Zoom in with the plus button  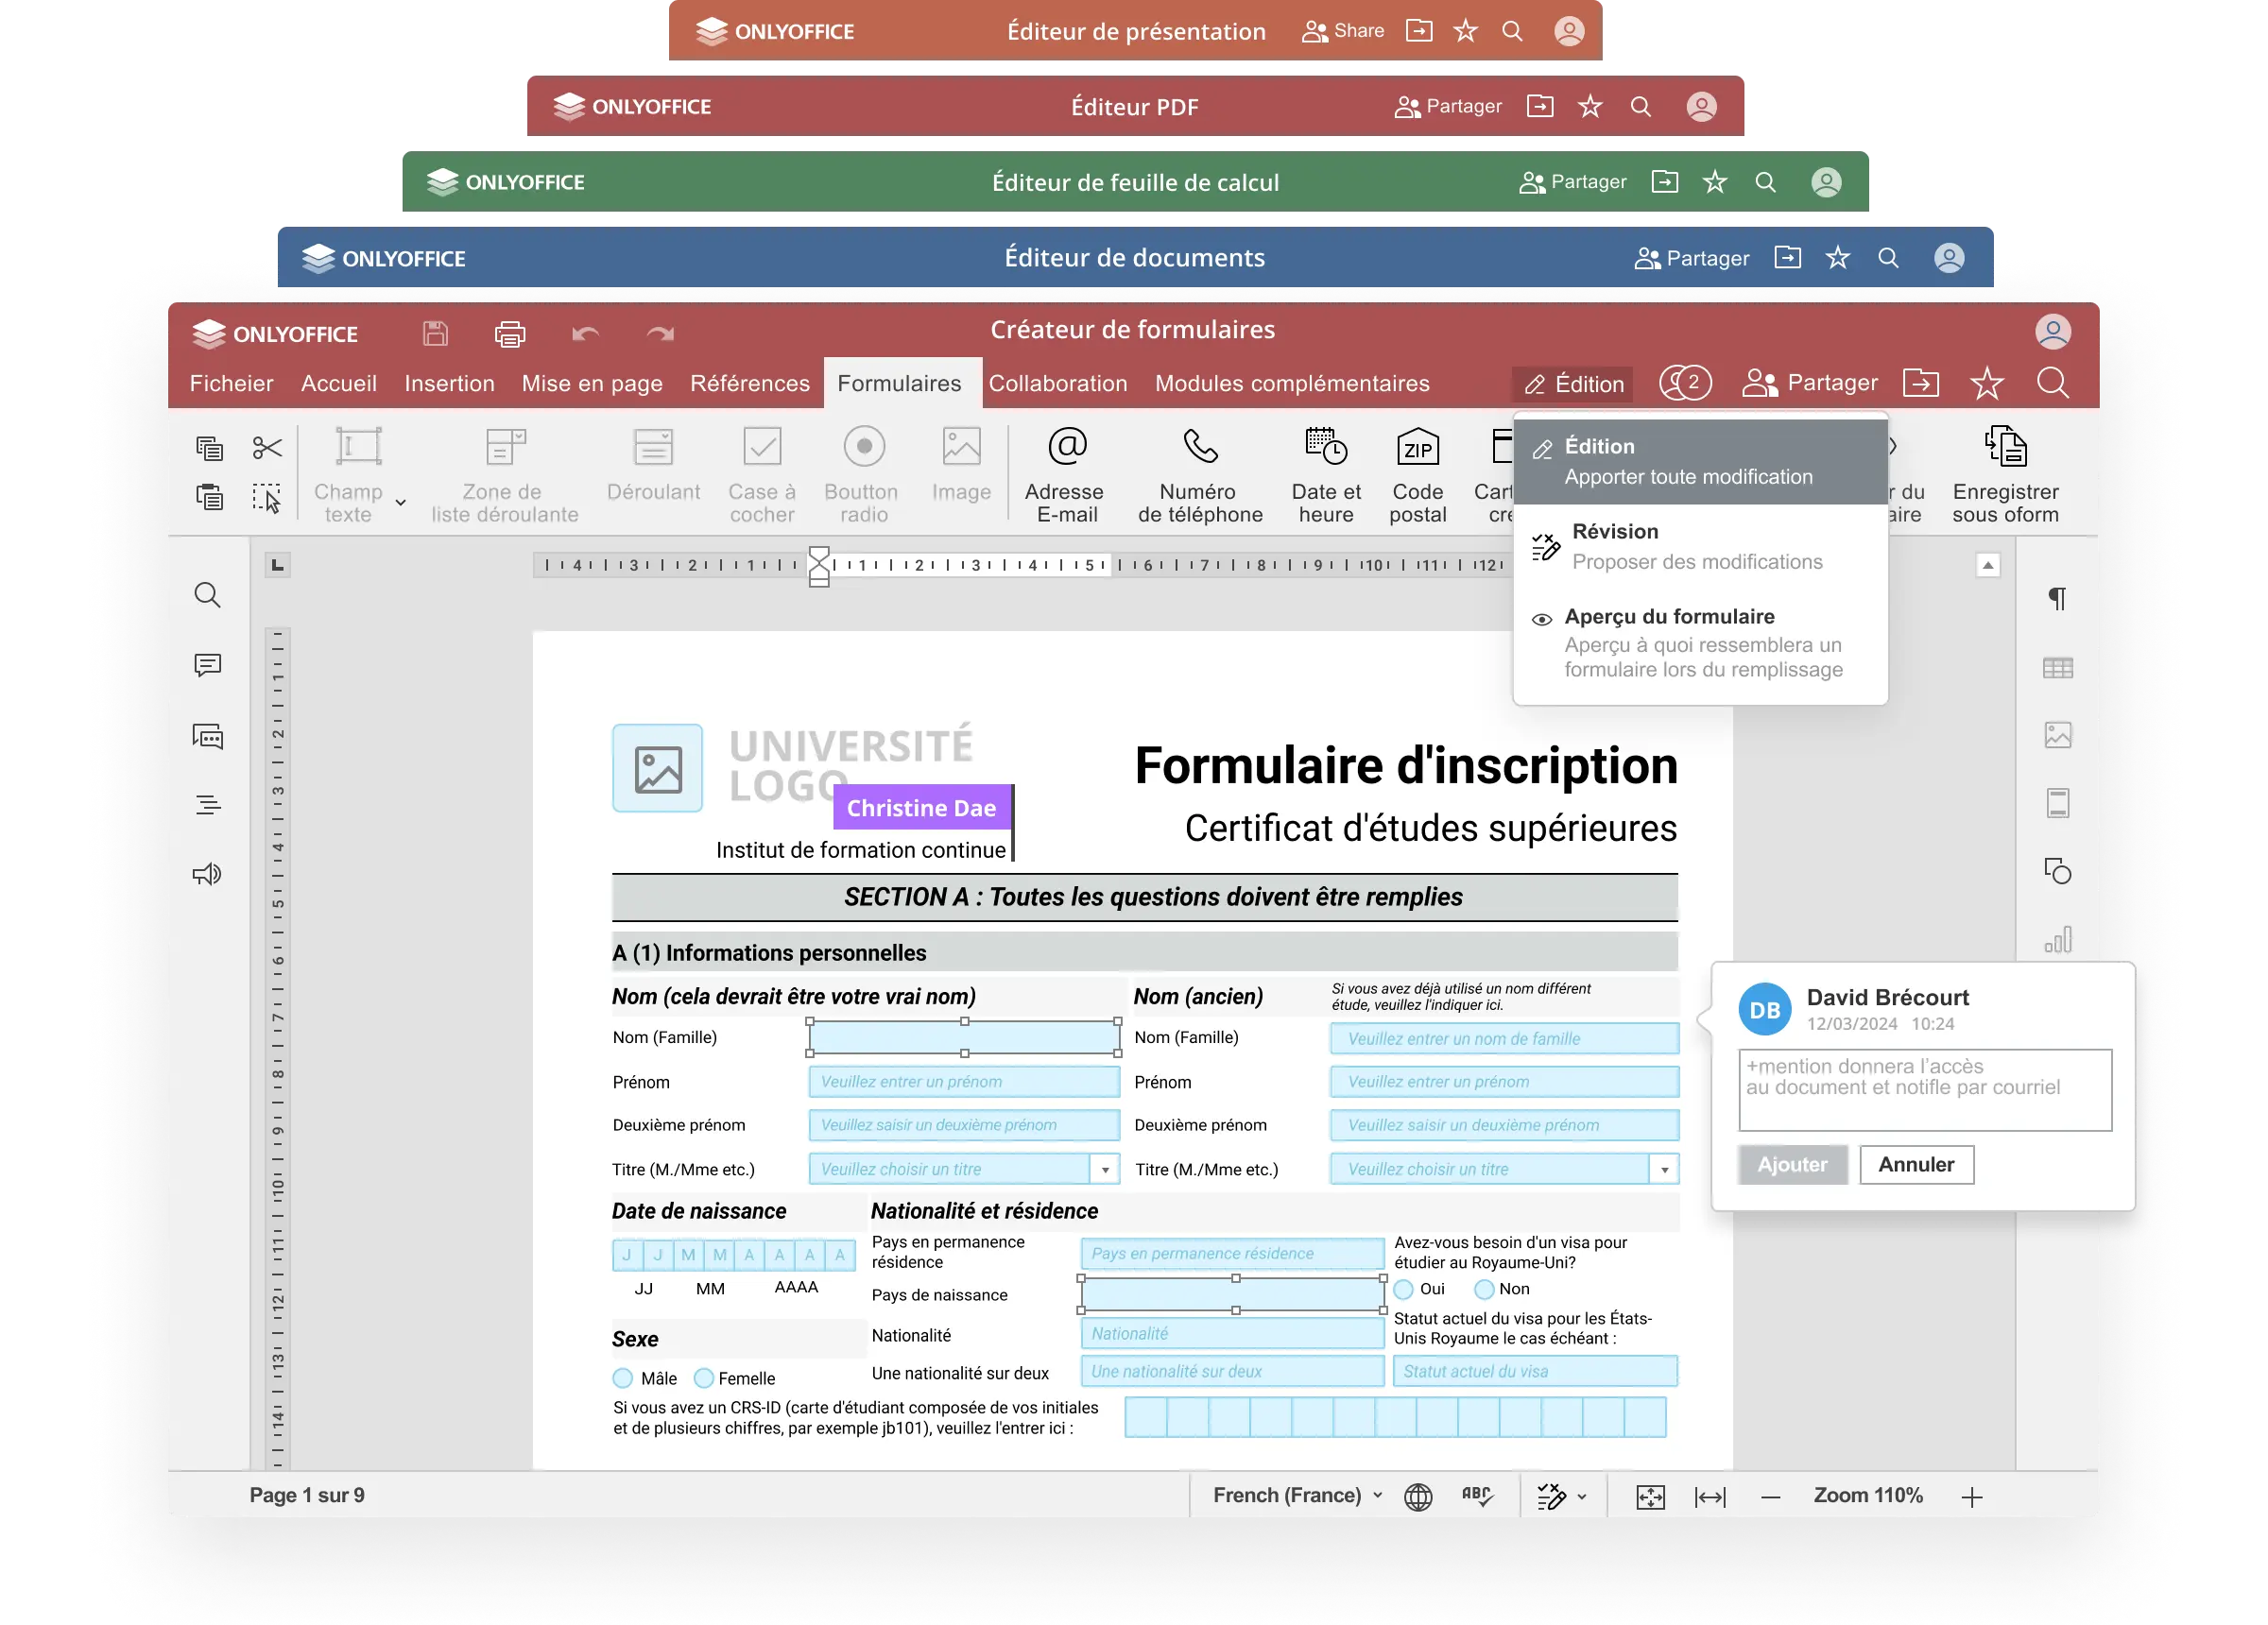[1971, 1497]
